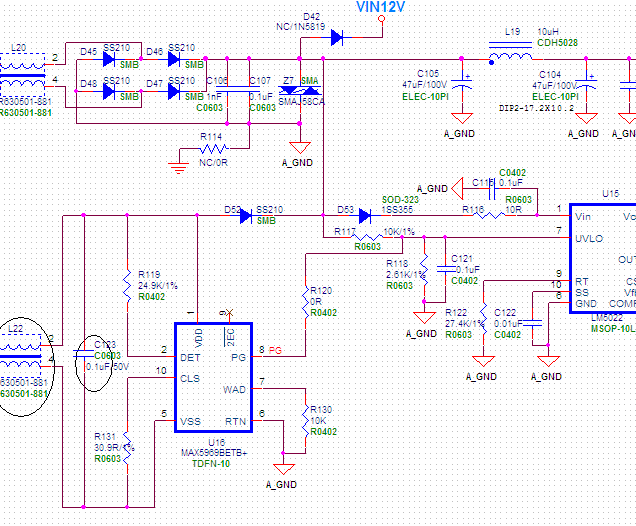636x526 pixels.
Task: Select the Z7 TVS diode symbol
Action: tap(300, 90)
